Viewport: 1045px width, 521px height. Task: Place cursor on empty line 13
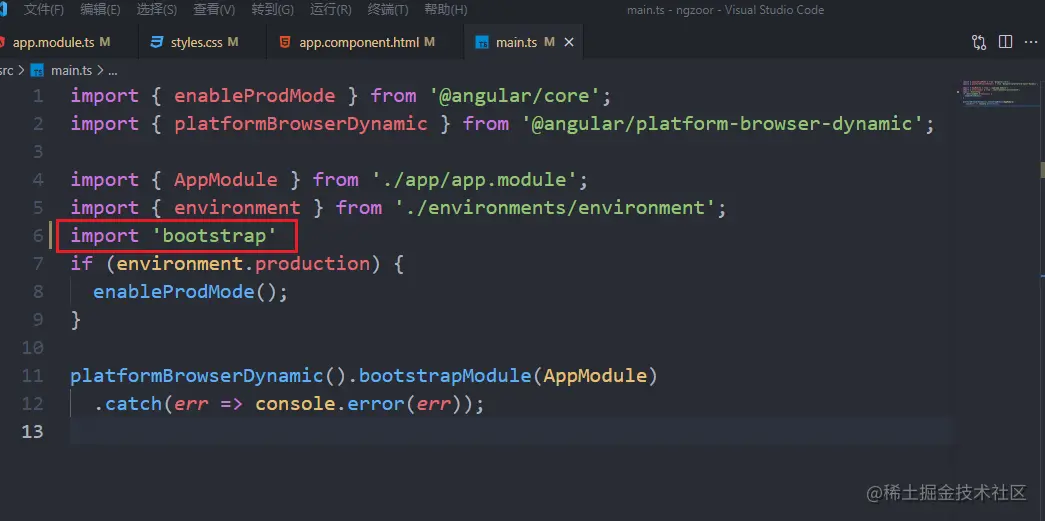click(511, 432)
